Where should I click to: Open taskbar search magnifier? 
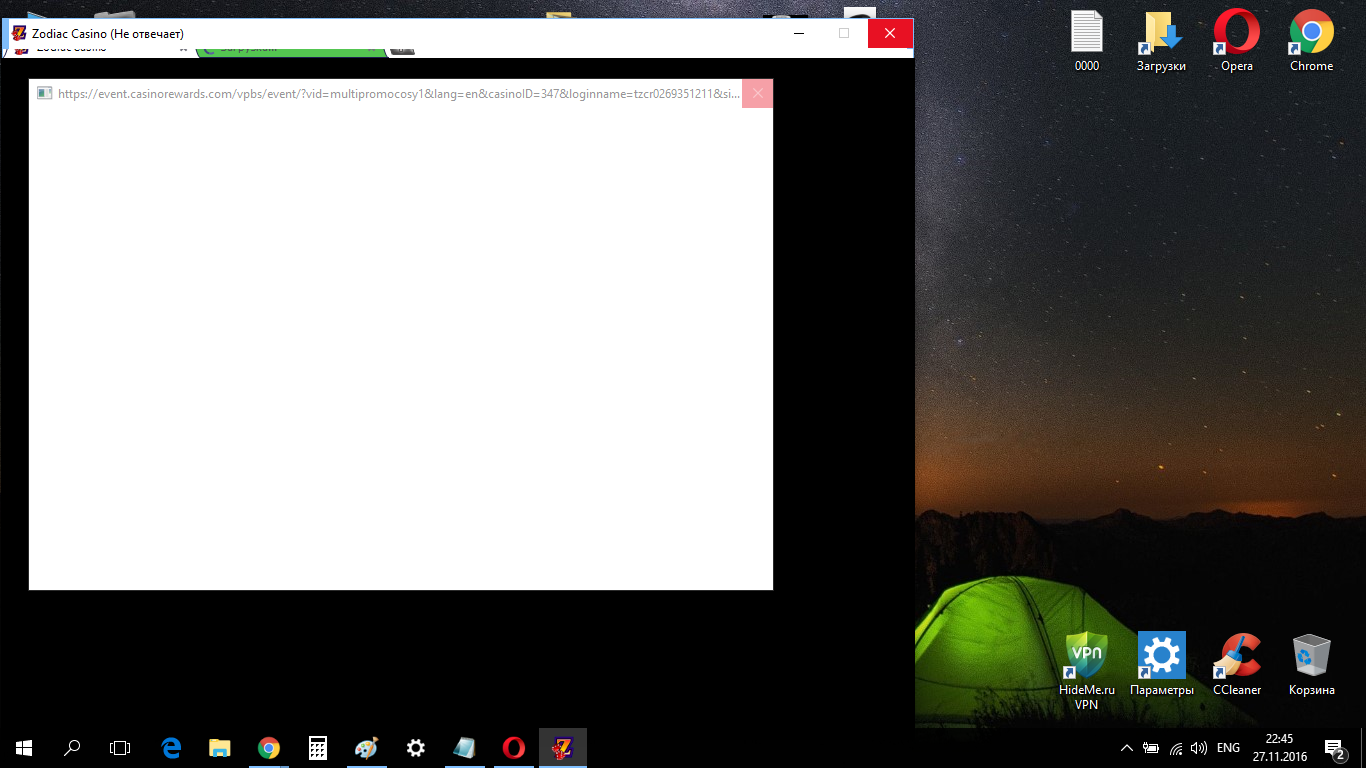(x=72, y=747)
